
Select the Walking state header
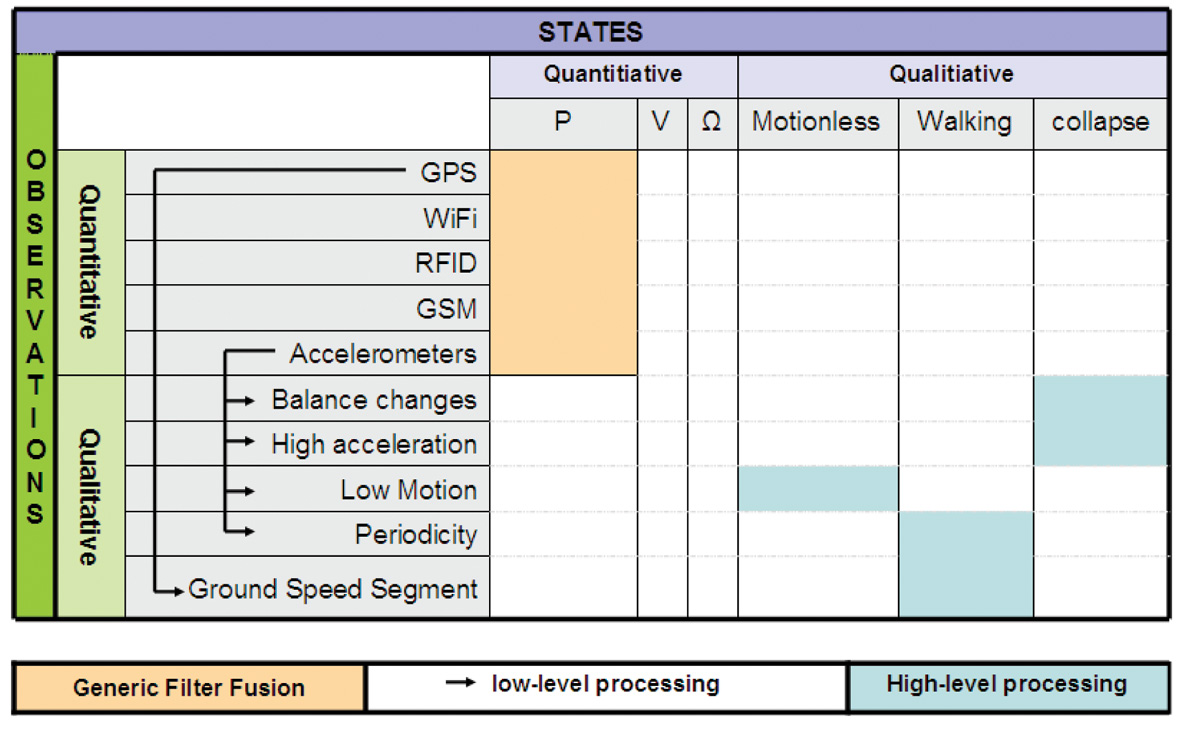965,124
